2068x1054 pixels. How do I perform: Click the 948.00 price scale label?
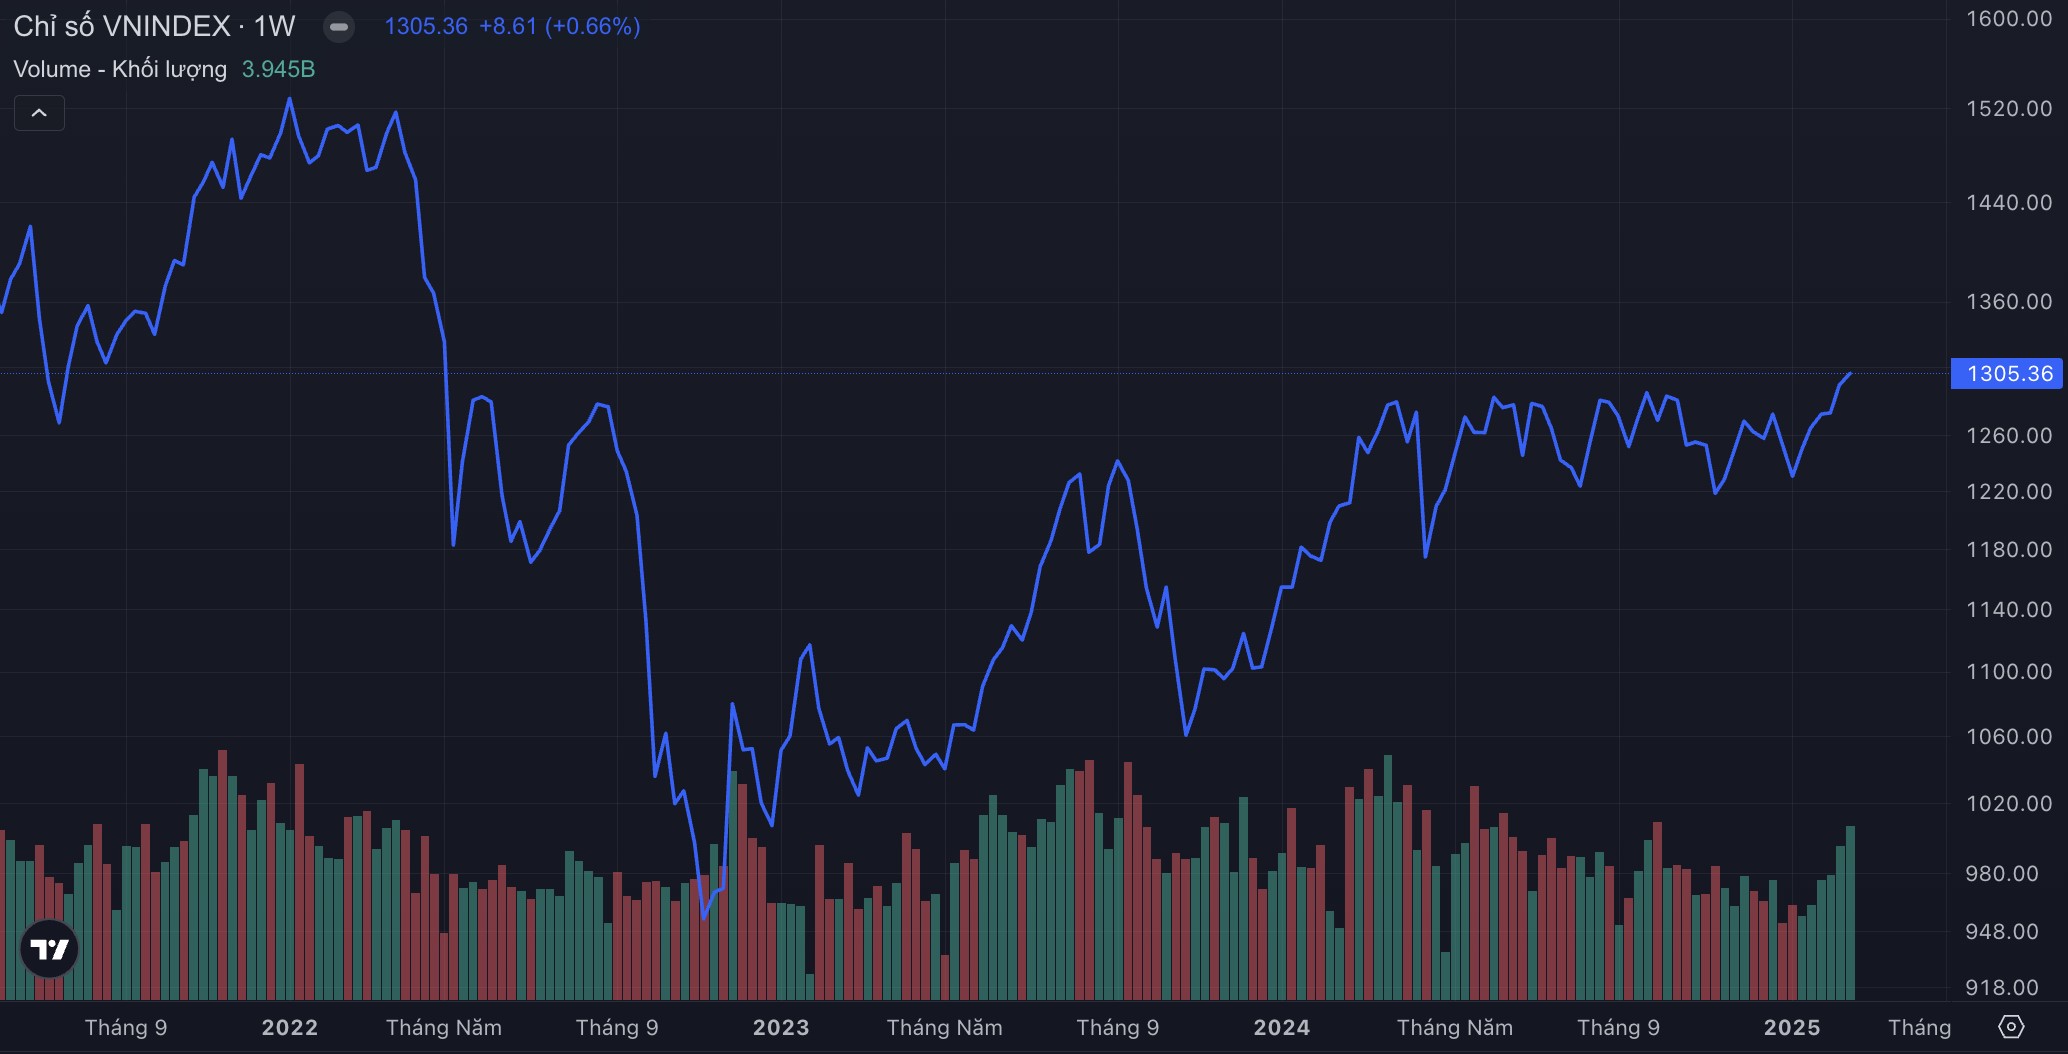(x=2001, y=932)
